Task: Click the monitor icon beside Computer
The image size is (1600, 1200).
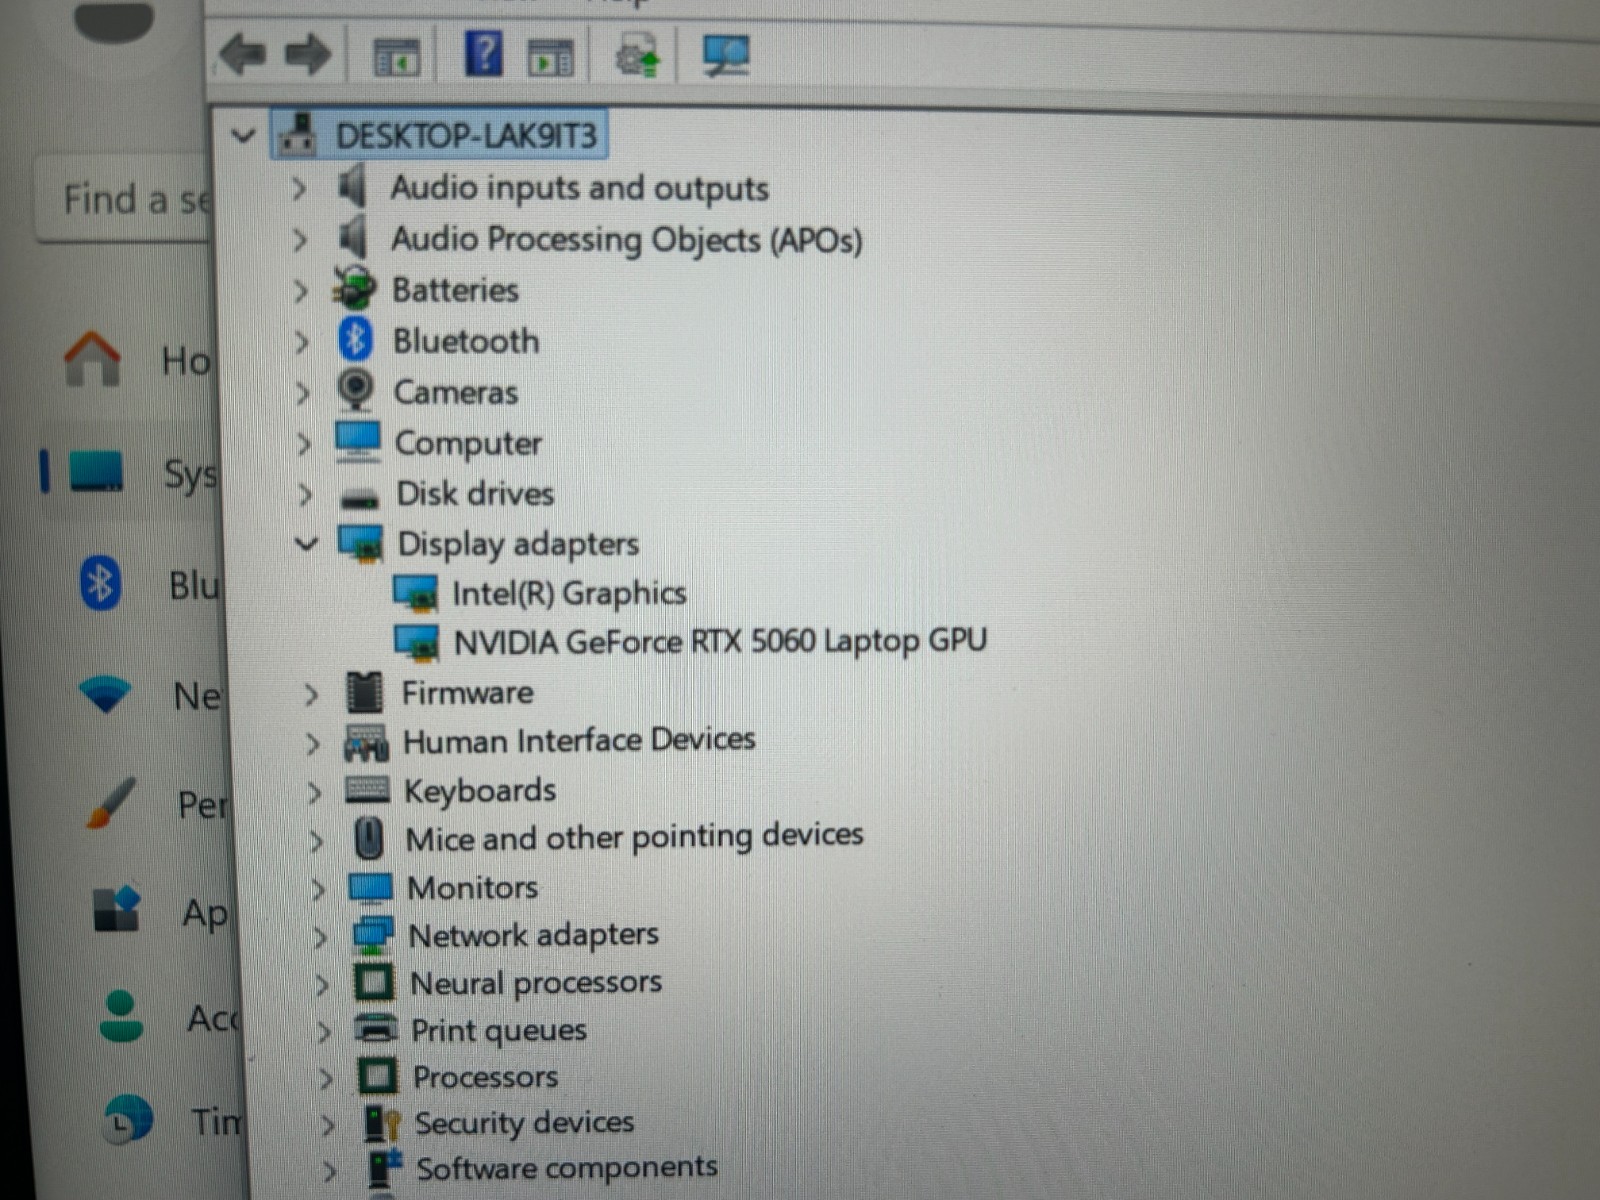Action: coord(358,441)
